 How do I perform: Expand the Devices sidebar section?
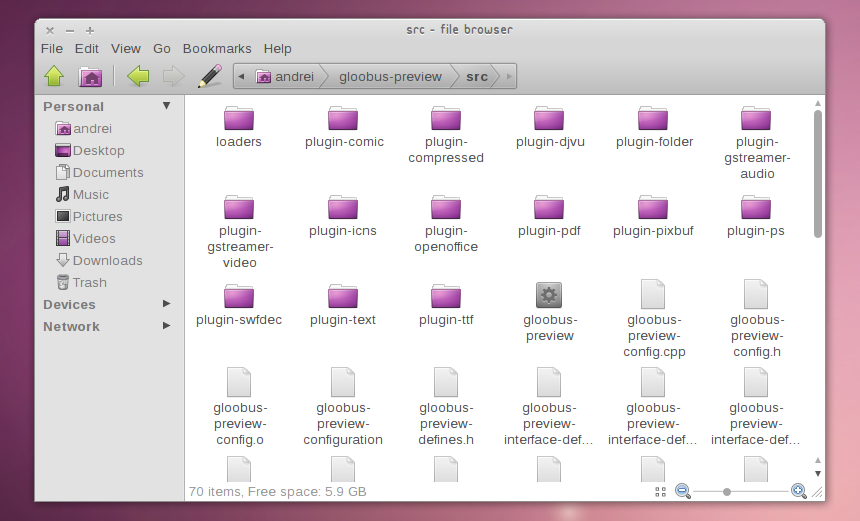[x=166, y=304]
